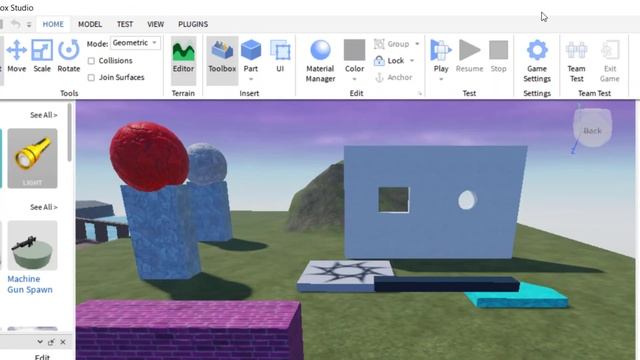Screen dimensions: 640x360
Task: Close the toolbox panel
Action: point(63,342)
